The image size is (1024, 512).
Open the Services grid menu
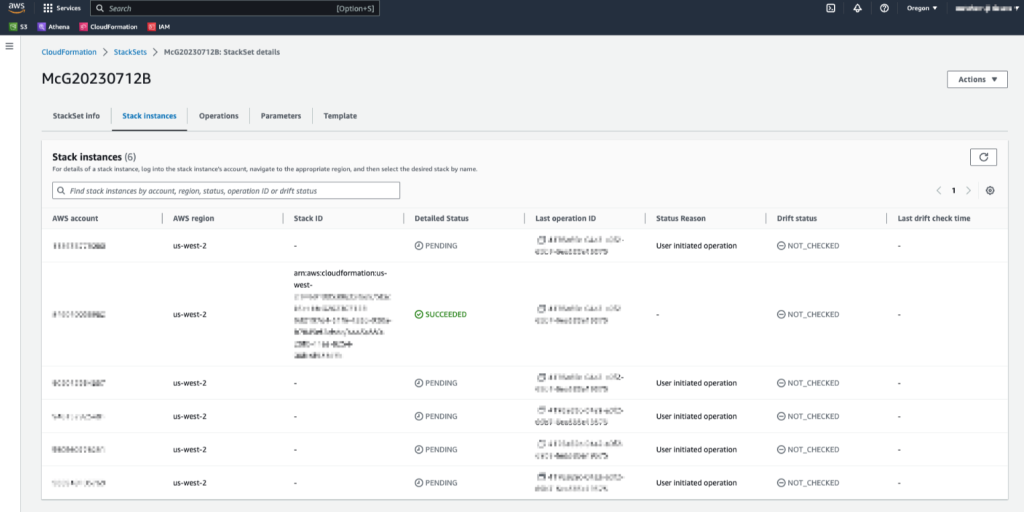62,8
